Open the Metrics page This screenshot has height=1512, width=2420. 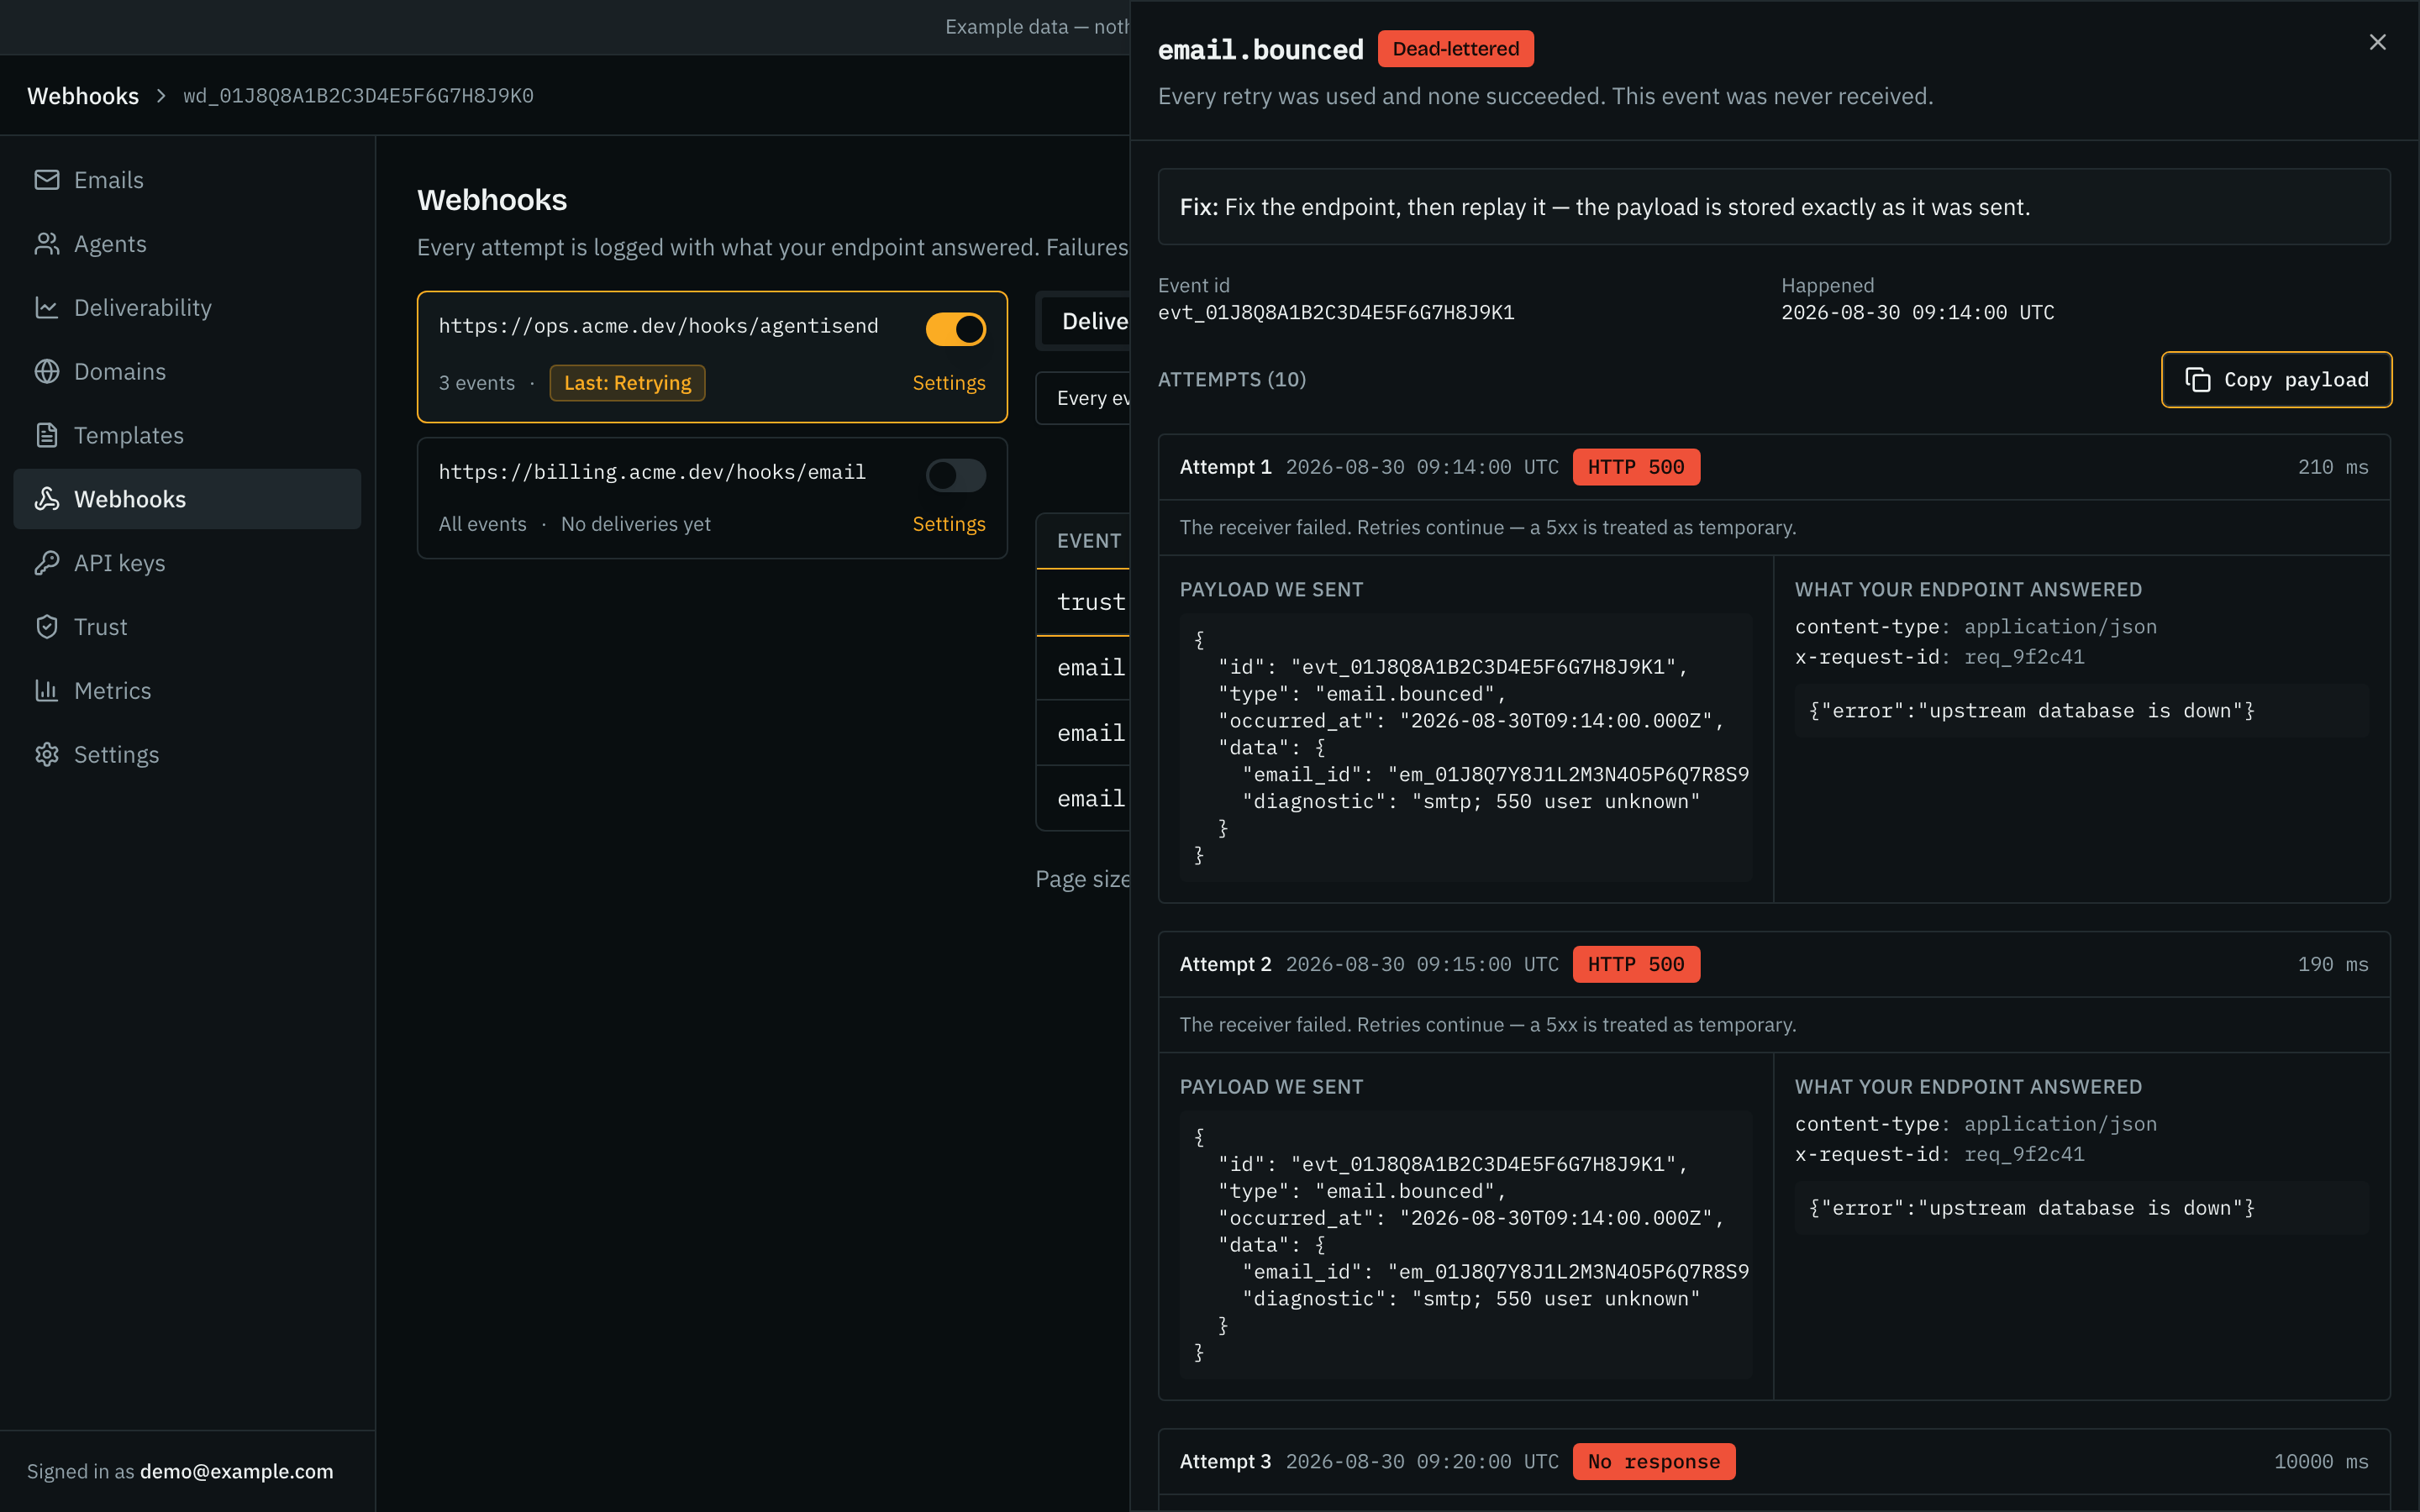(187, 690)
